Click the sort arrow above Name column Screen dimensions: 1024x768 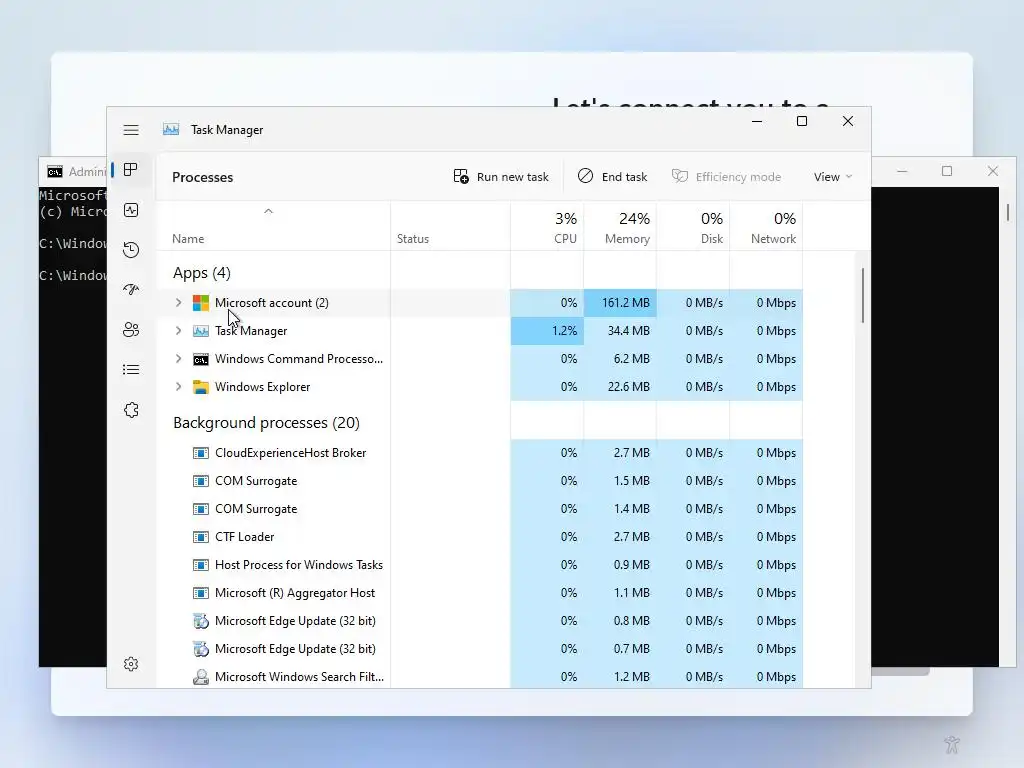268,211
